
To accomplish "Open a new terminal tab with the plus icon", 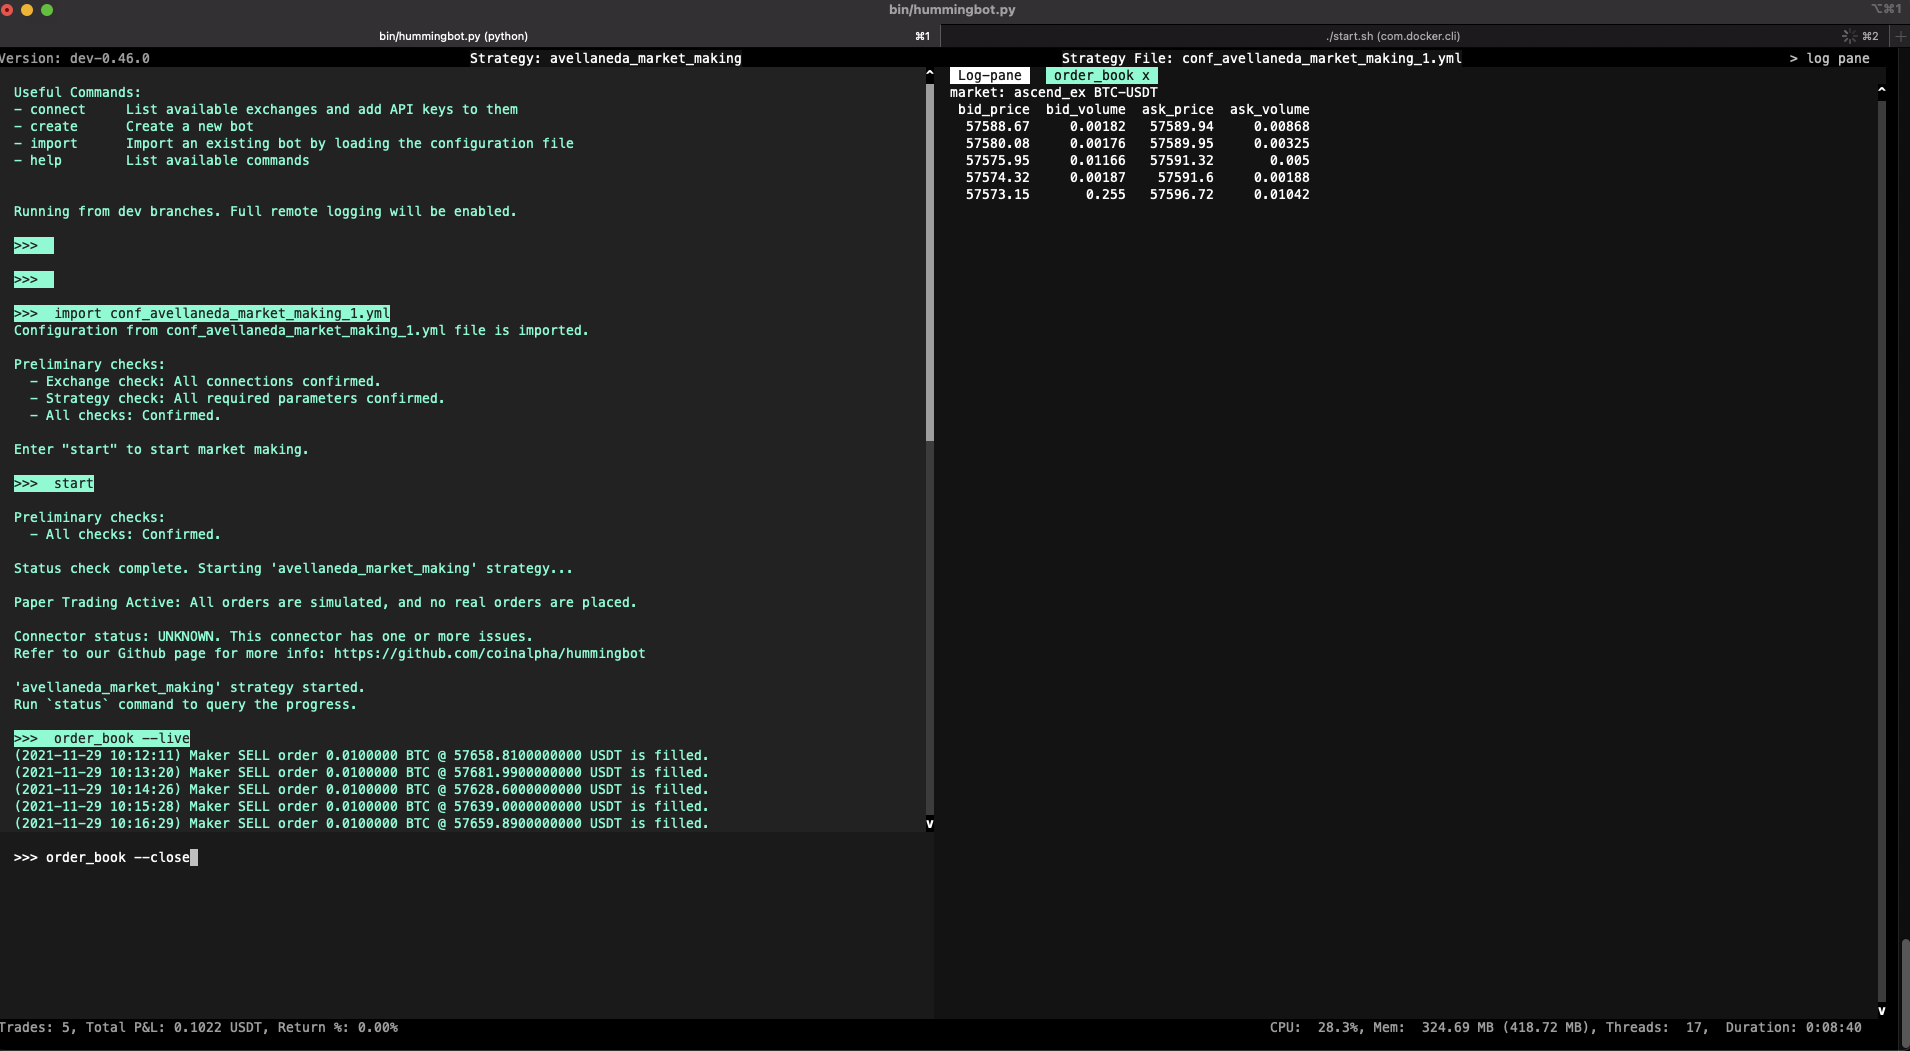I will pos(1901,36).
